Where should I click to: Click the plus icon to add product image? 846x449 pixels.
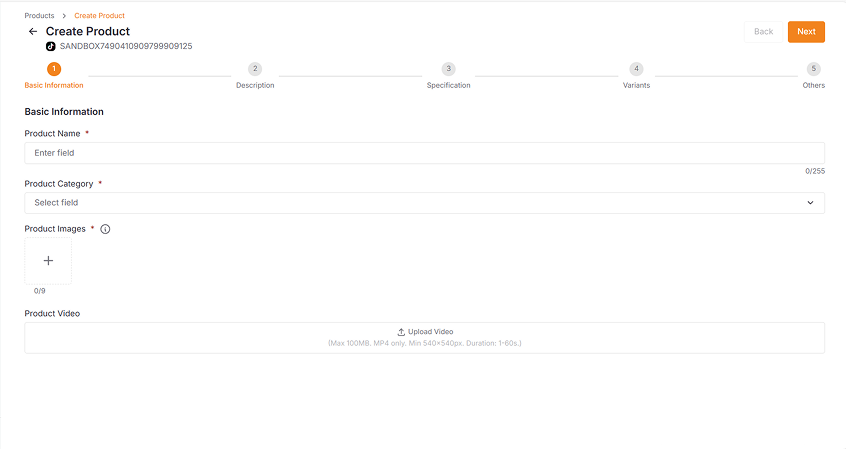pyautogui.click(x=48, y=261)
